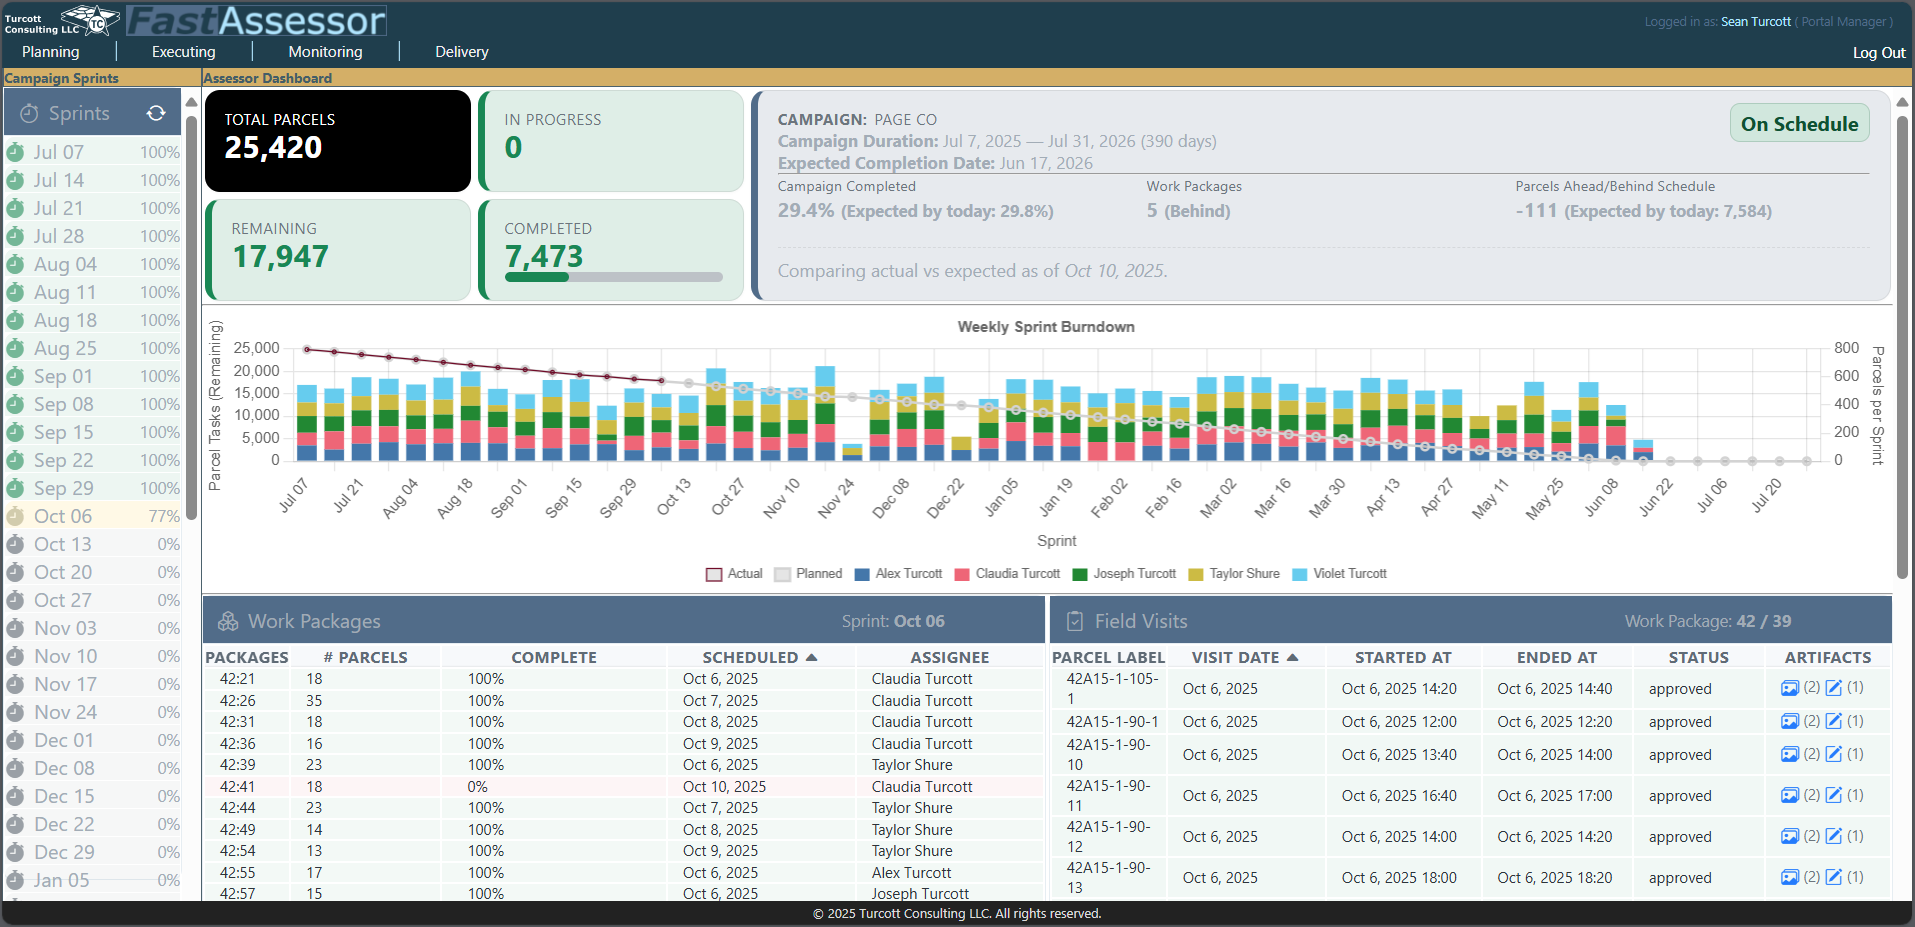Click the refresh icon in the Sprints panel
The image size is (1915, 927).
[157, 113]
